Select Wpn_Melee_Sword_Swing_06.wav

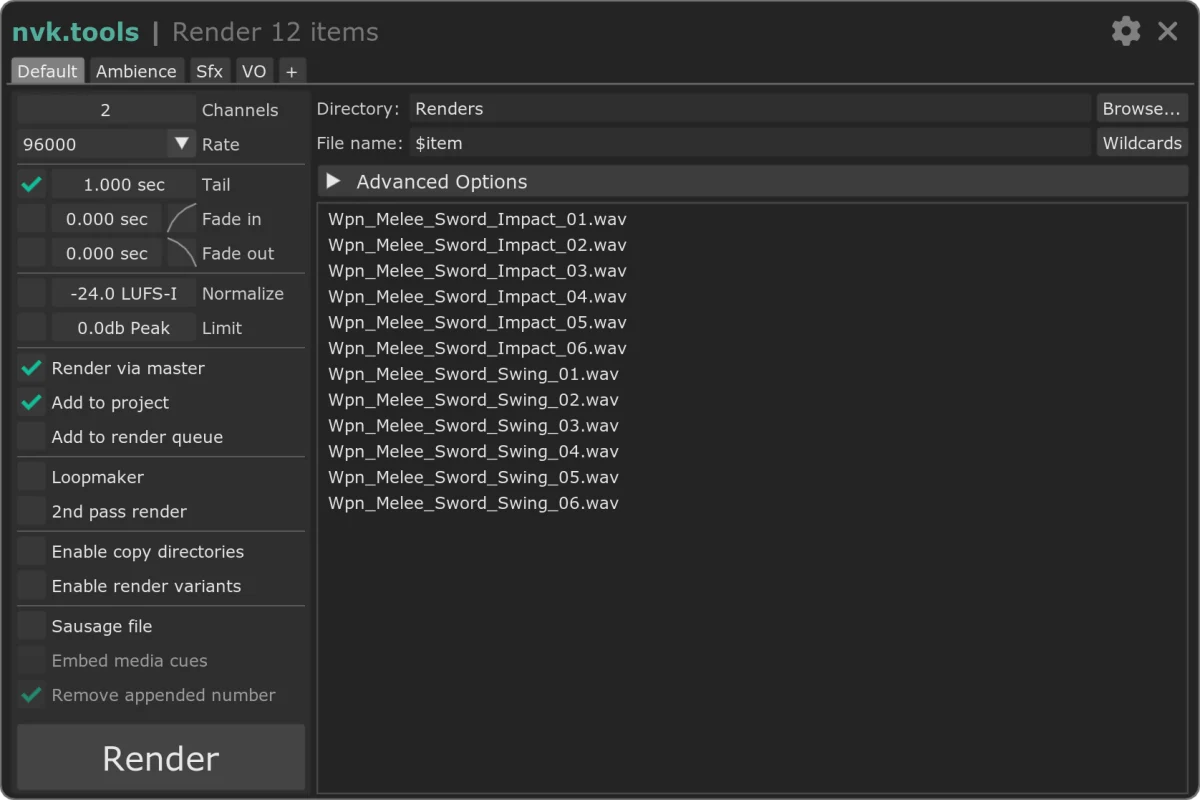coord(473,503)
